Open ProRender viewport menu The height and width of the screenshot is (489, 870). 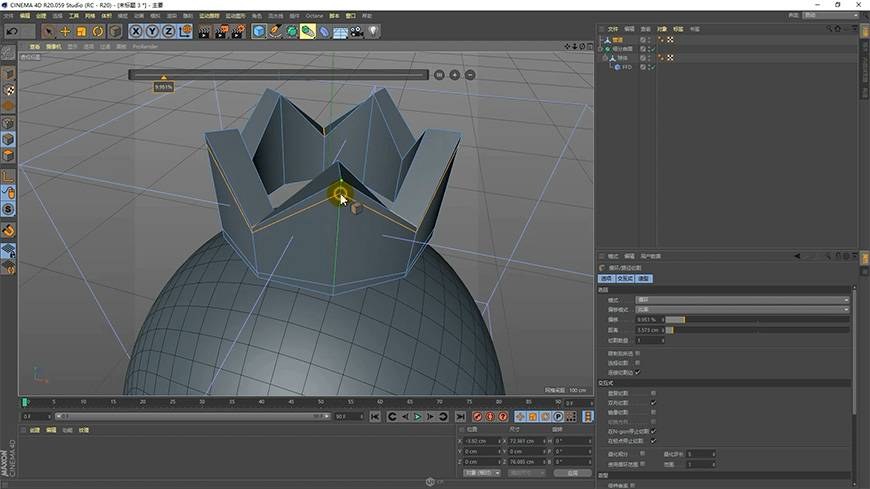[x=145, y=47]
